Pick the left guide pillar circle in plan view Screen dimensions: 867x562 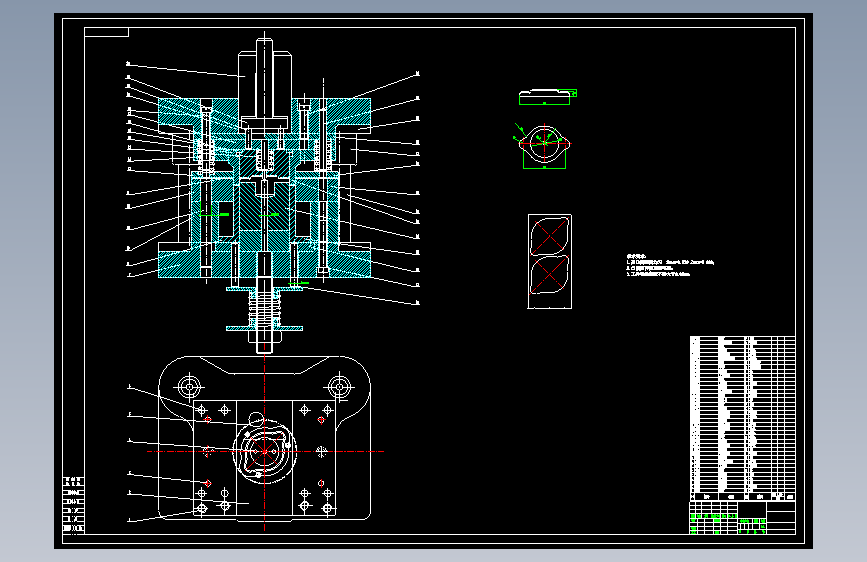(x=189, y=387)
